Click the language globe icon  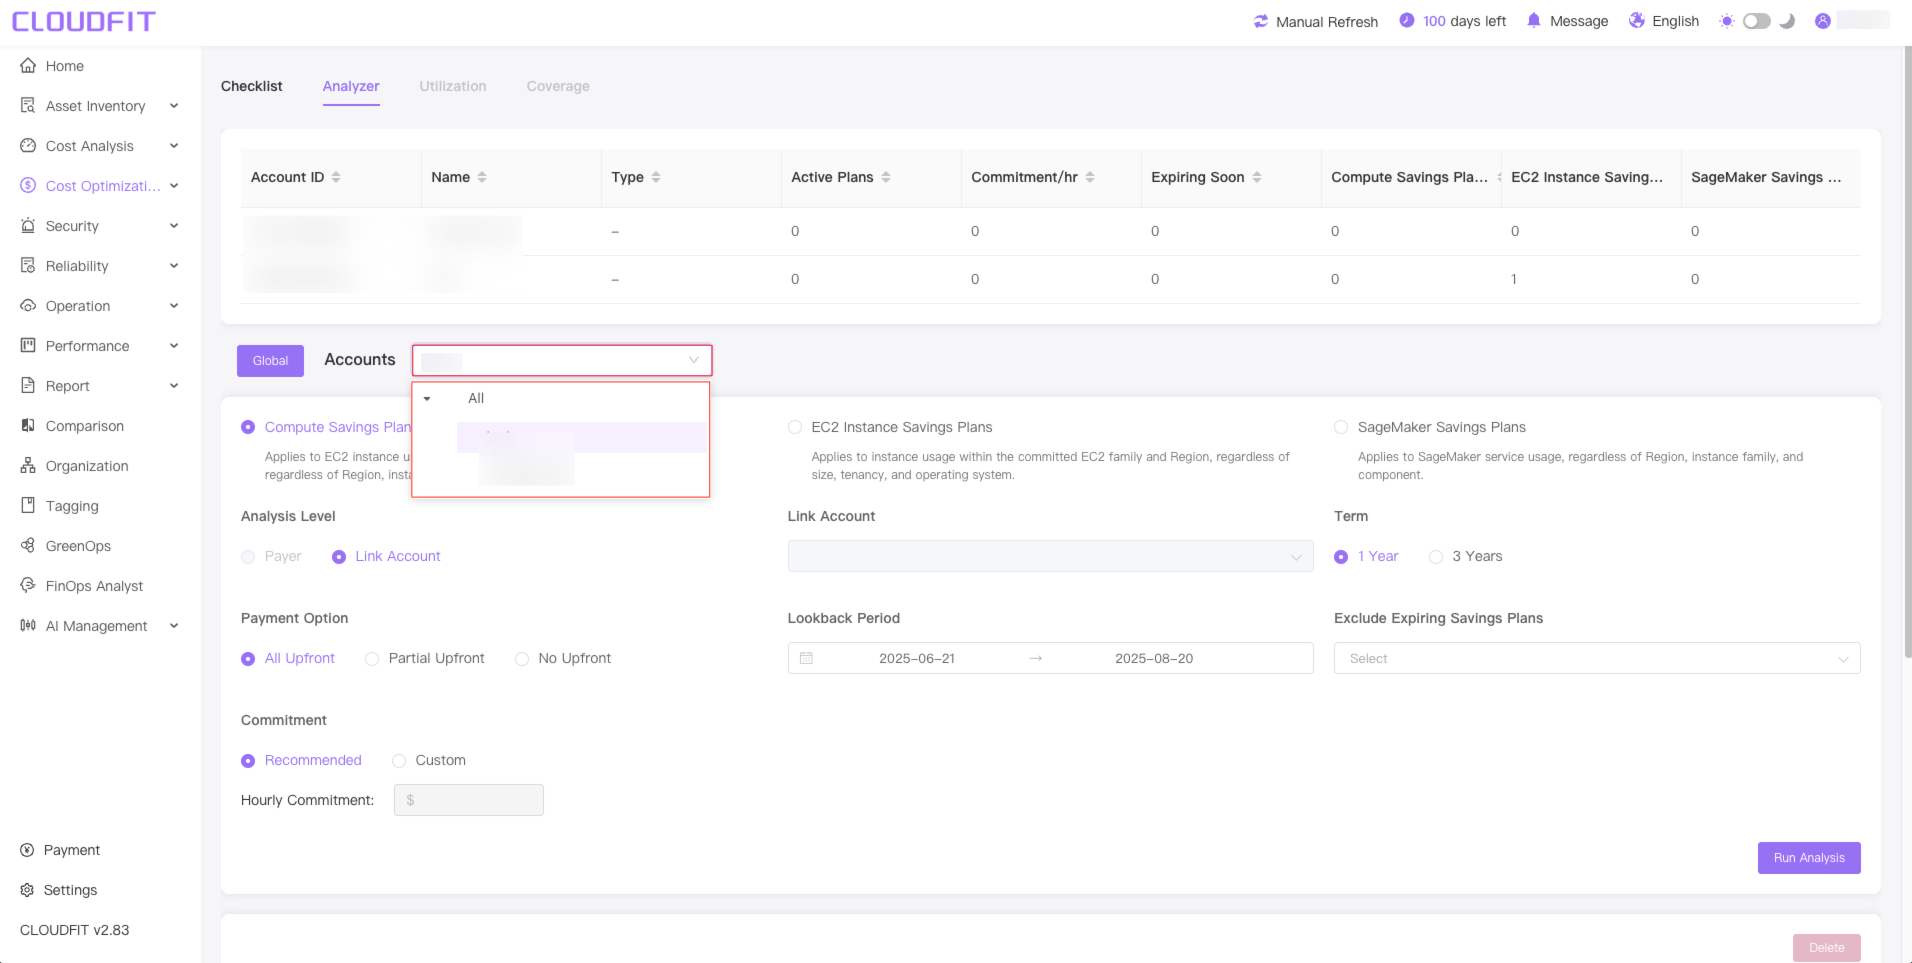click(x=1637, y=21)
